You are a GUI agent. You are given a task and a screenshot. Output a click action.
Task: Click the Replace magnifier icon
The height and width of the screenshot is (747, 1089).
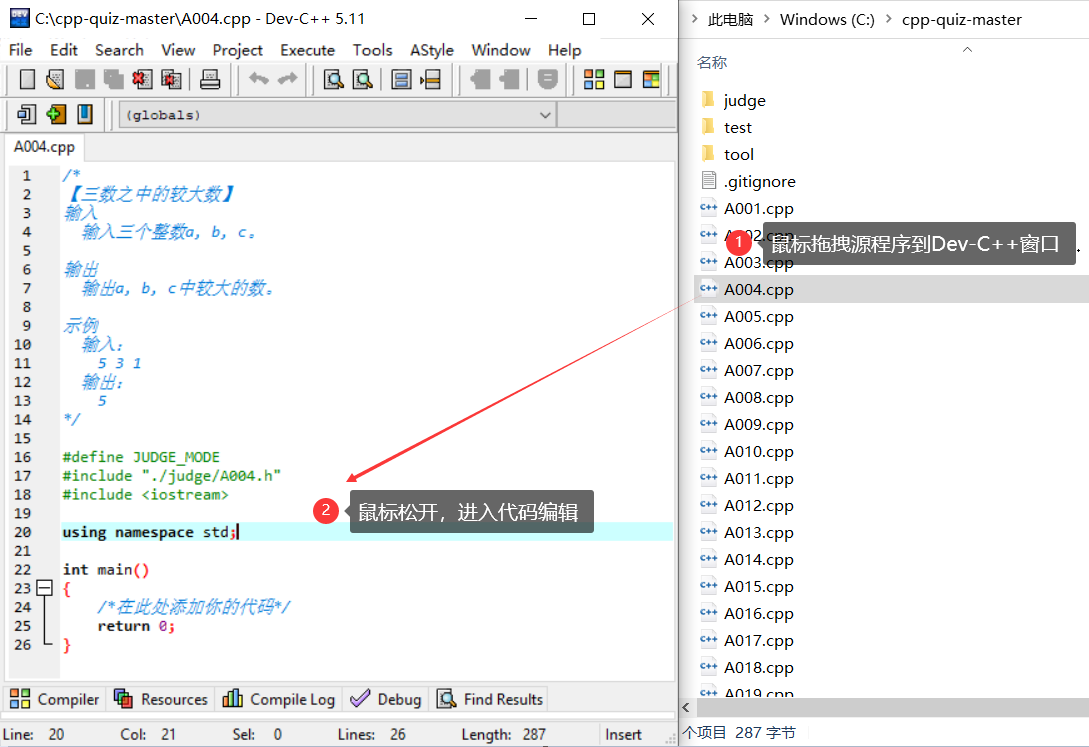coord(363,79)
